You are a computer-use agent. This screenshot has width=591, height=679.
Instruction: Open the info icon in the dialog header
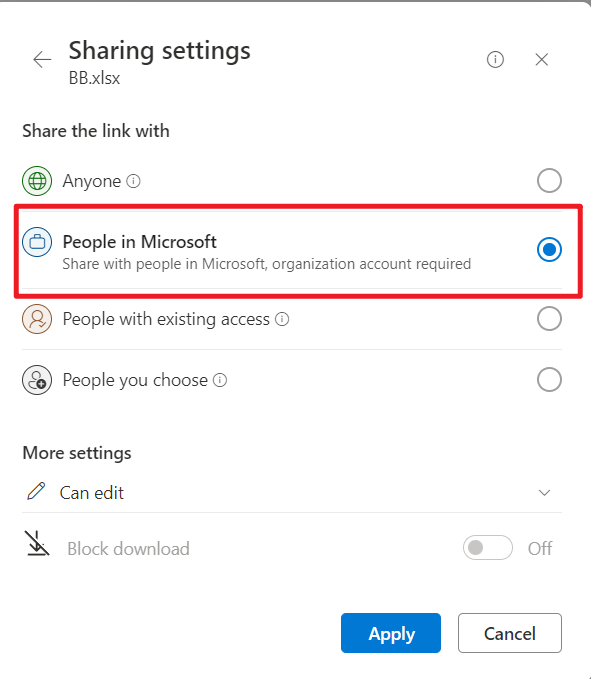click(495, 59)
